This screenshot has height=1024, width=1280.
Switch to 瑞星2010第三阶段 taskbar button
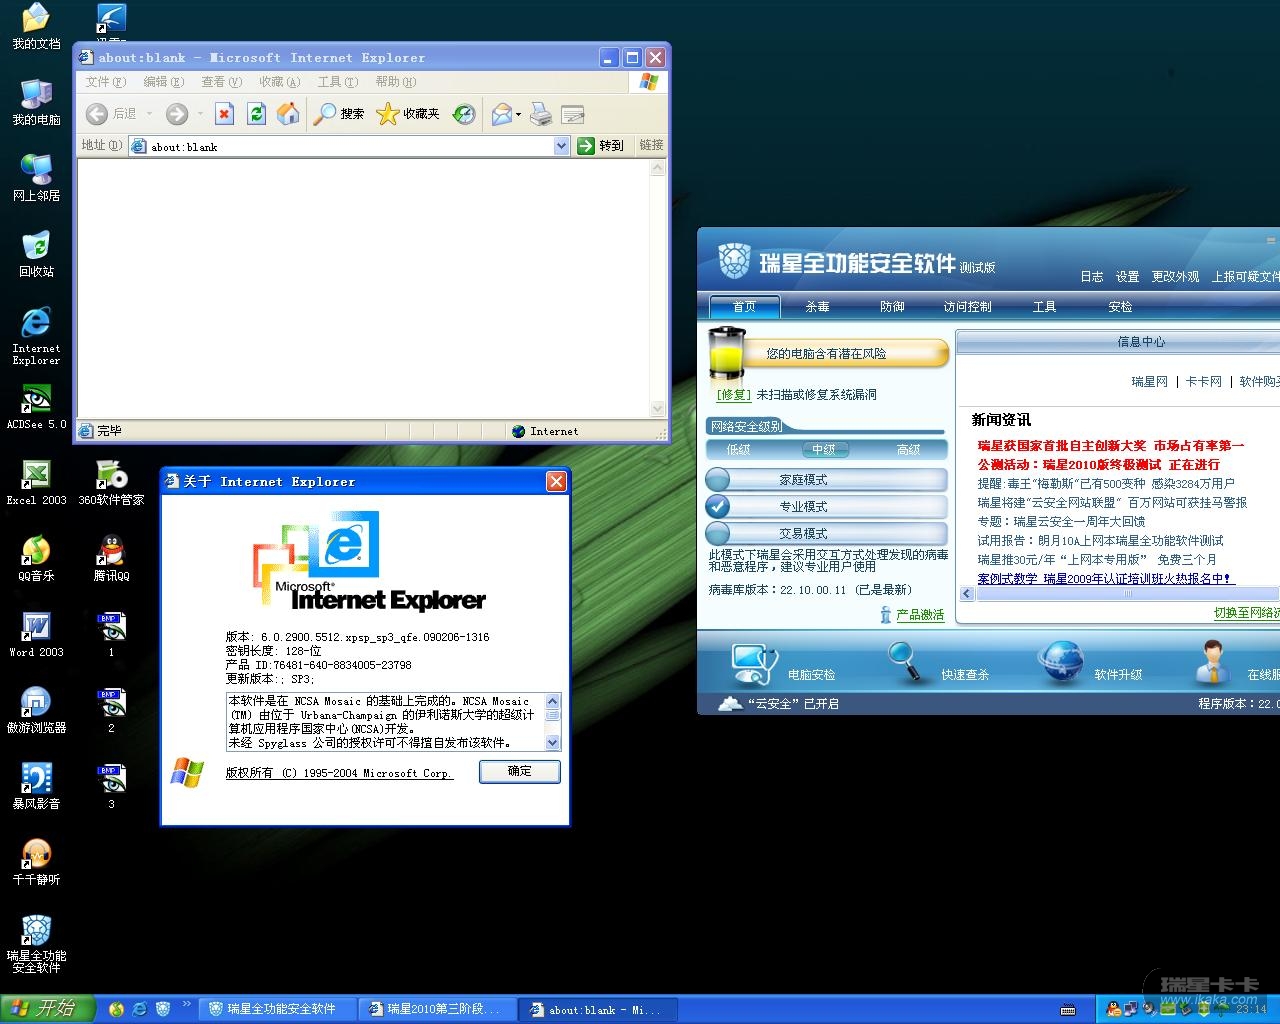(x=440, y=1009)
